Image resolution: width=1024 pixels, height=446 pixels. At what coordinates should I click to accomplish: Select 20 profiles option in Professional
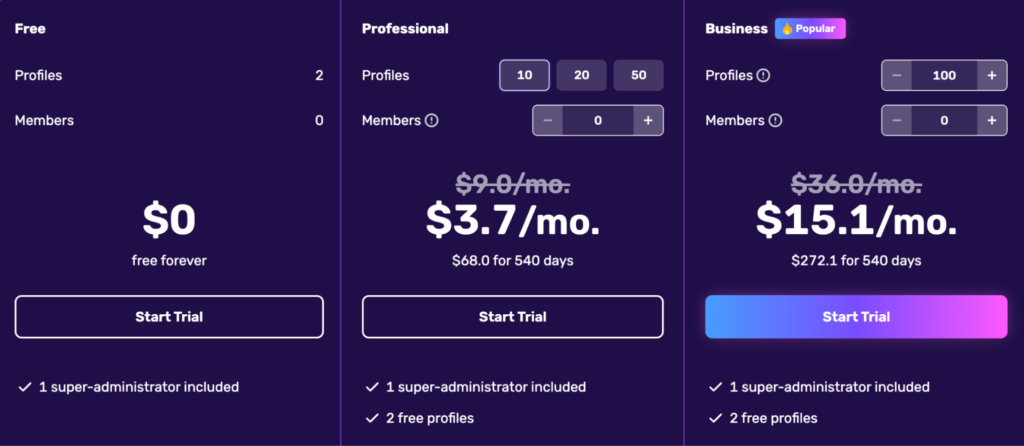(581, 76)
